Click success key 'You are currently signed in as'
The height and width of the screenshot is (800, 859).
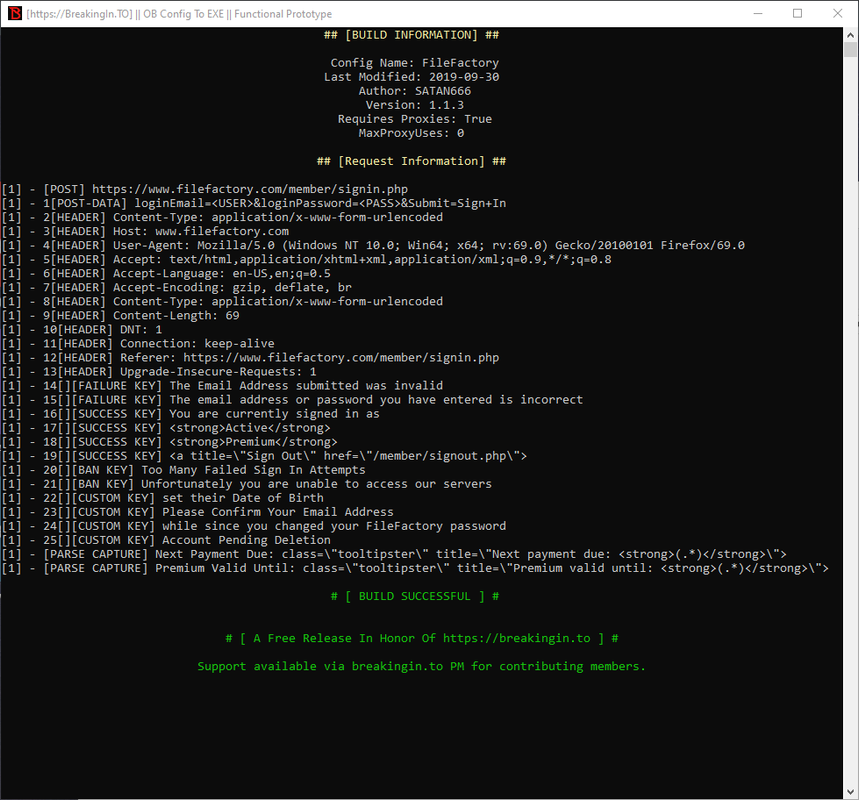pos(191,414)
